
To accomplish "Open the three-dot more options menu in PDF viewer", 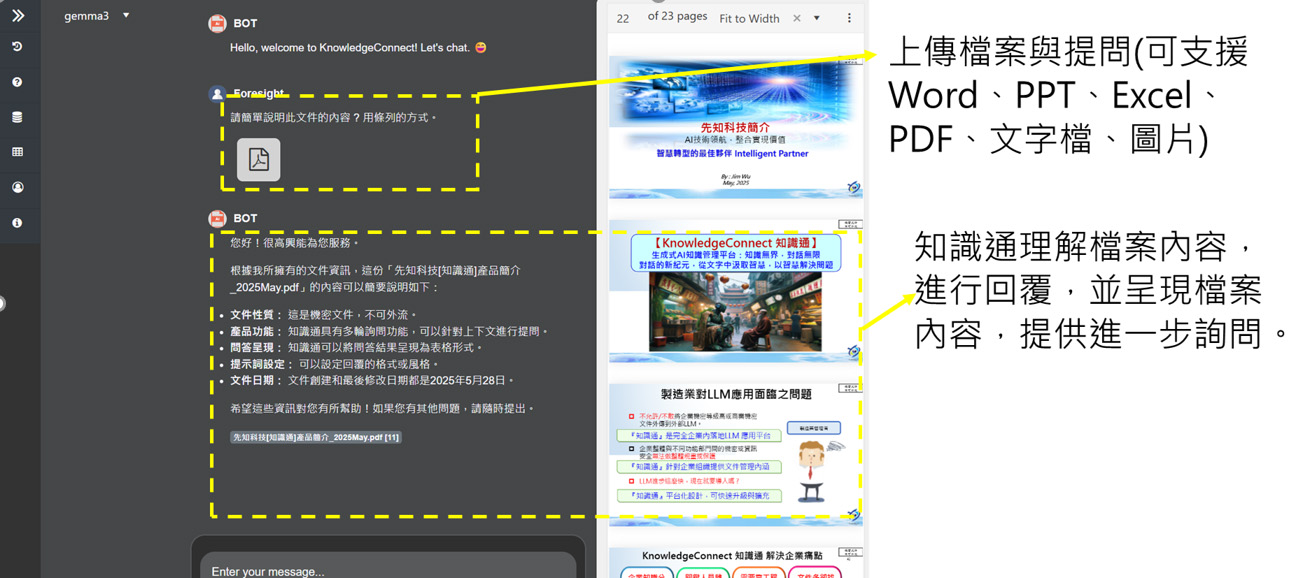I will [849, 18].
